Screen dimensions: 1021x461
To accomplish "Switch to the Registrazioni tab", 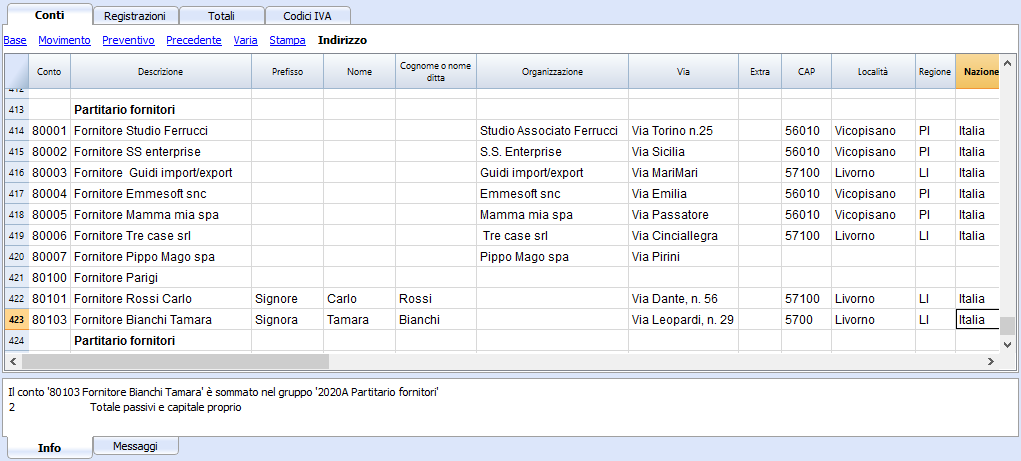I will tap(137, 16).
